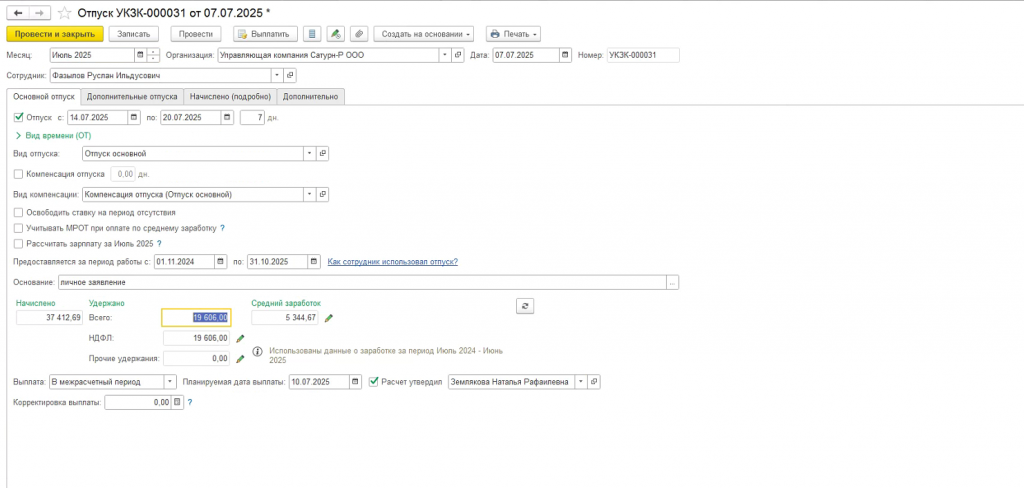Uncheck the Отпуск checkbox
Screen dimensions: 1024x488
pos(19,118)
